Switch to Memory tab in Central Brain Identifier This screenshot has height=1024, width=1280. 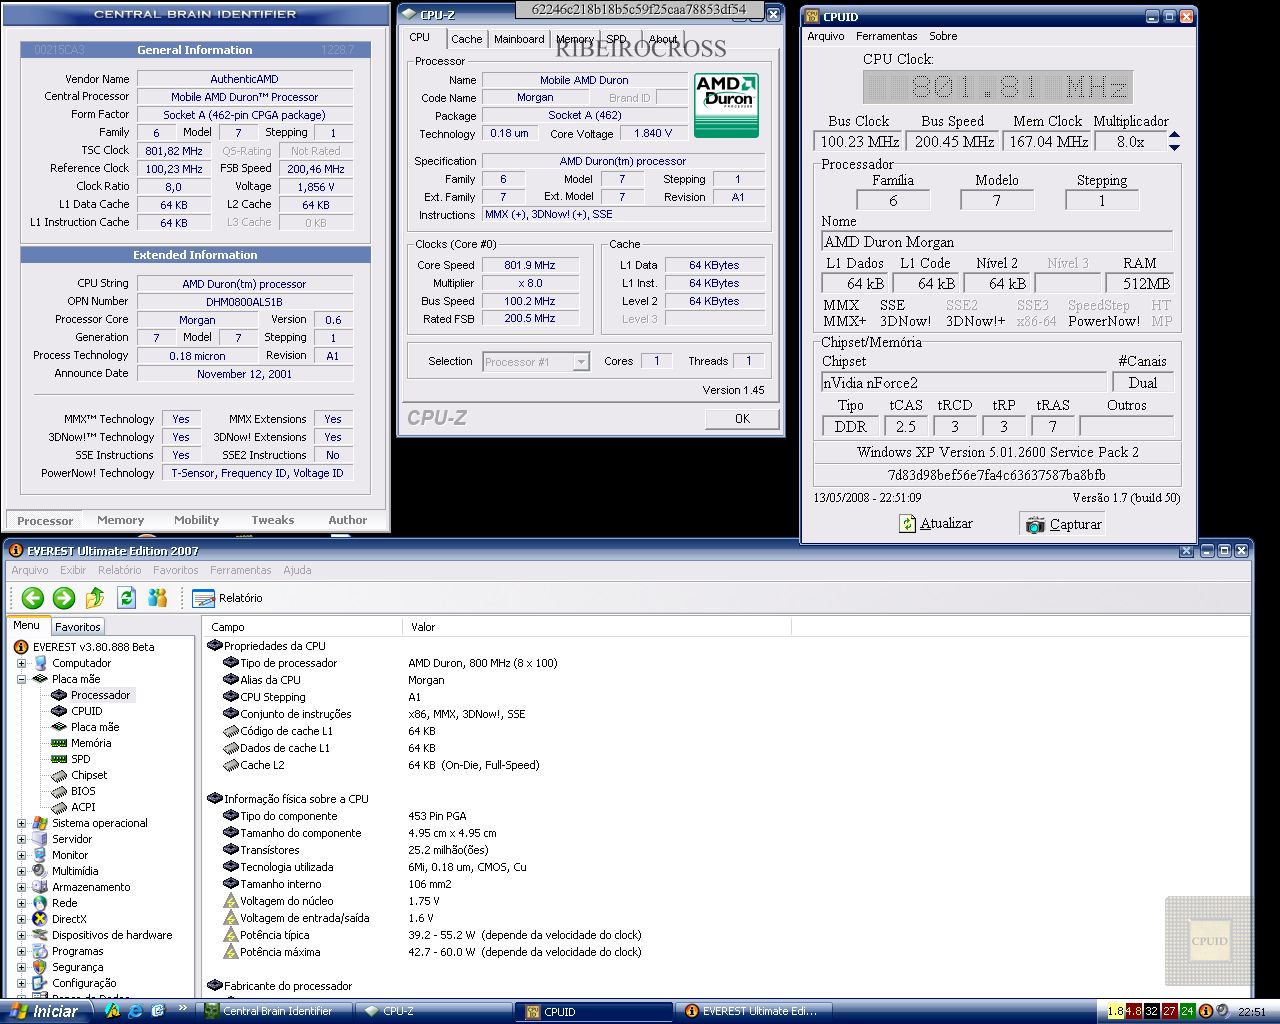point(121,520)
